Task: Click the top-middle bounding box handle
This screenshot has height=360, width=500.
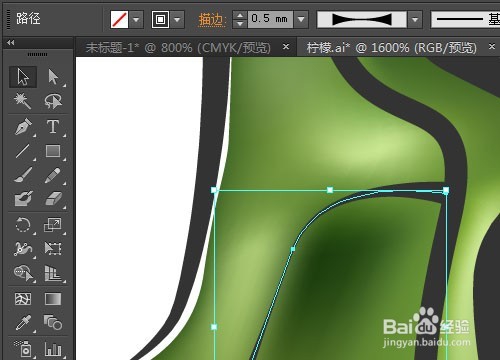Action: pos(330,190)
